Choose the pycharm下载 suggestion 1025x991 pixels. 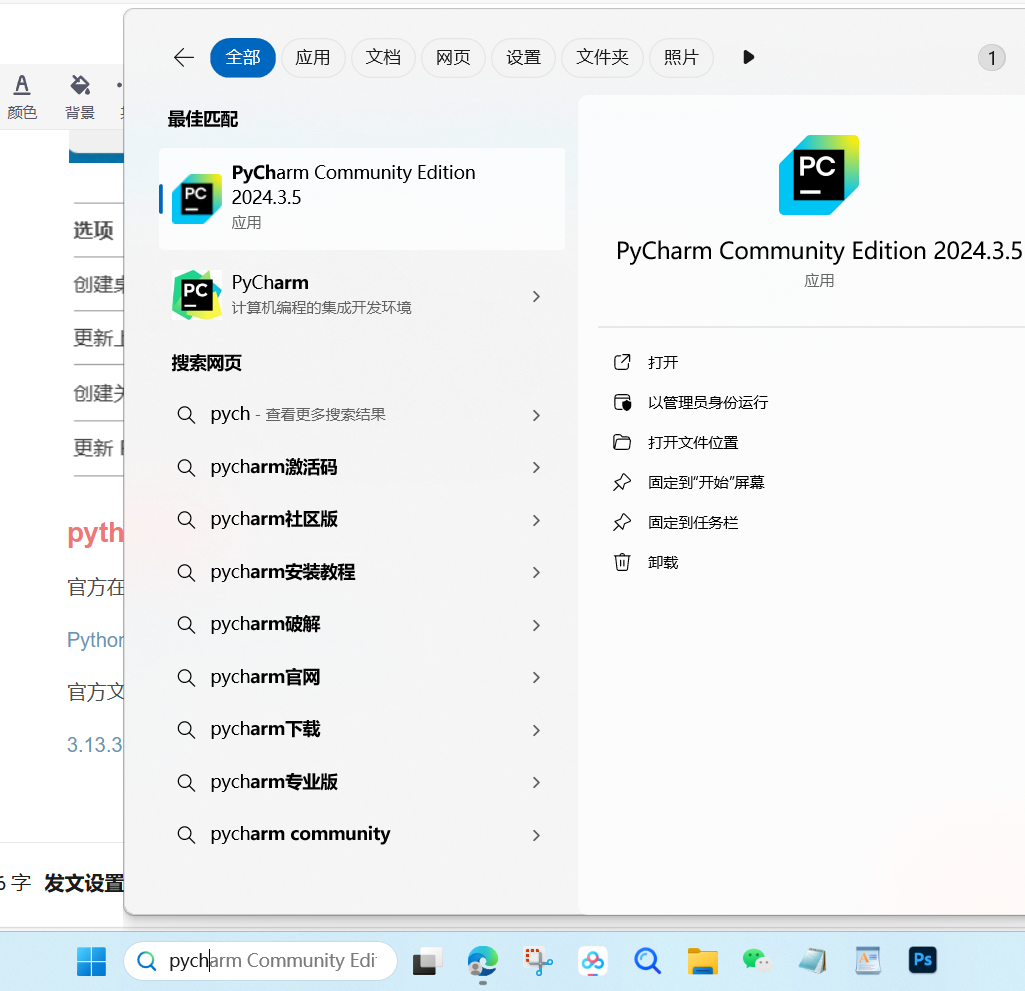tap(361, 730)
